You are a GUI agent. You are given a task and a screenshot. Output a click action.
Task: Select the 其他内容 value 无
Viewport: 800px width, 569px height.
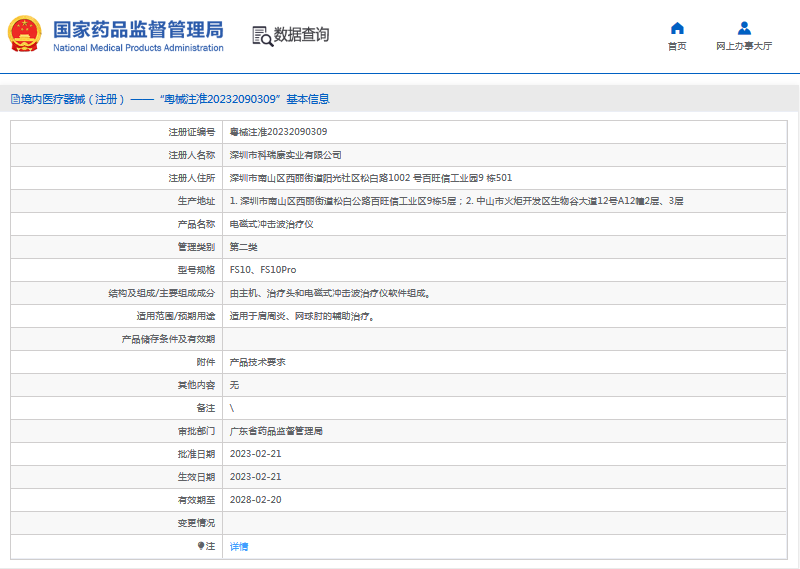[234, 385]
